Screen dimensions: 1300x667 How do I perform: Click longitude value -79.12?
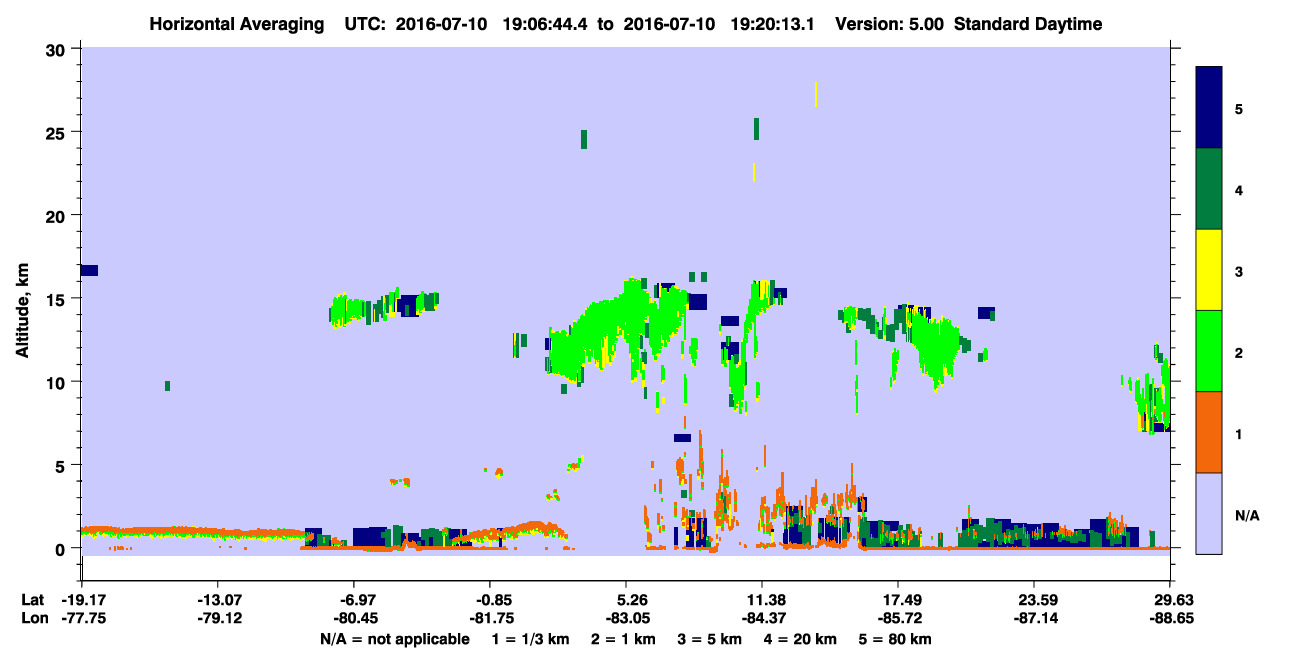click(x=218, y=619)
